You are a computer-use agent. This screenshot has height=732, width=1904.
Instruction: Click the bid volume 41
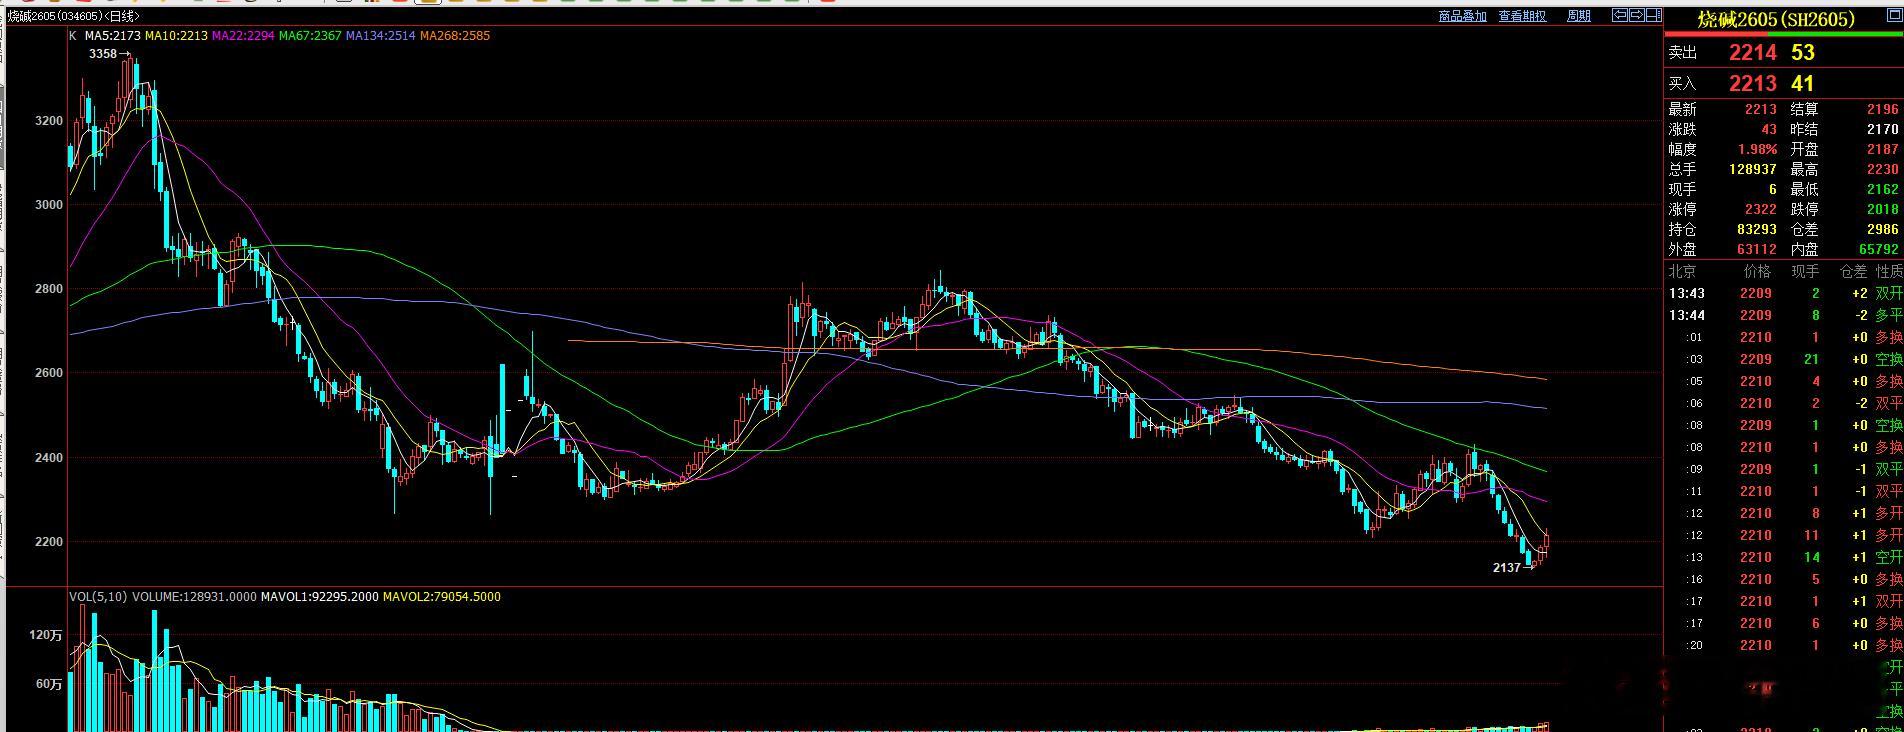[1803, 84]
